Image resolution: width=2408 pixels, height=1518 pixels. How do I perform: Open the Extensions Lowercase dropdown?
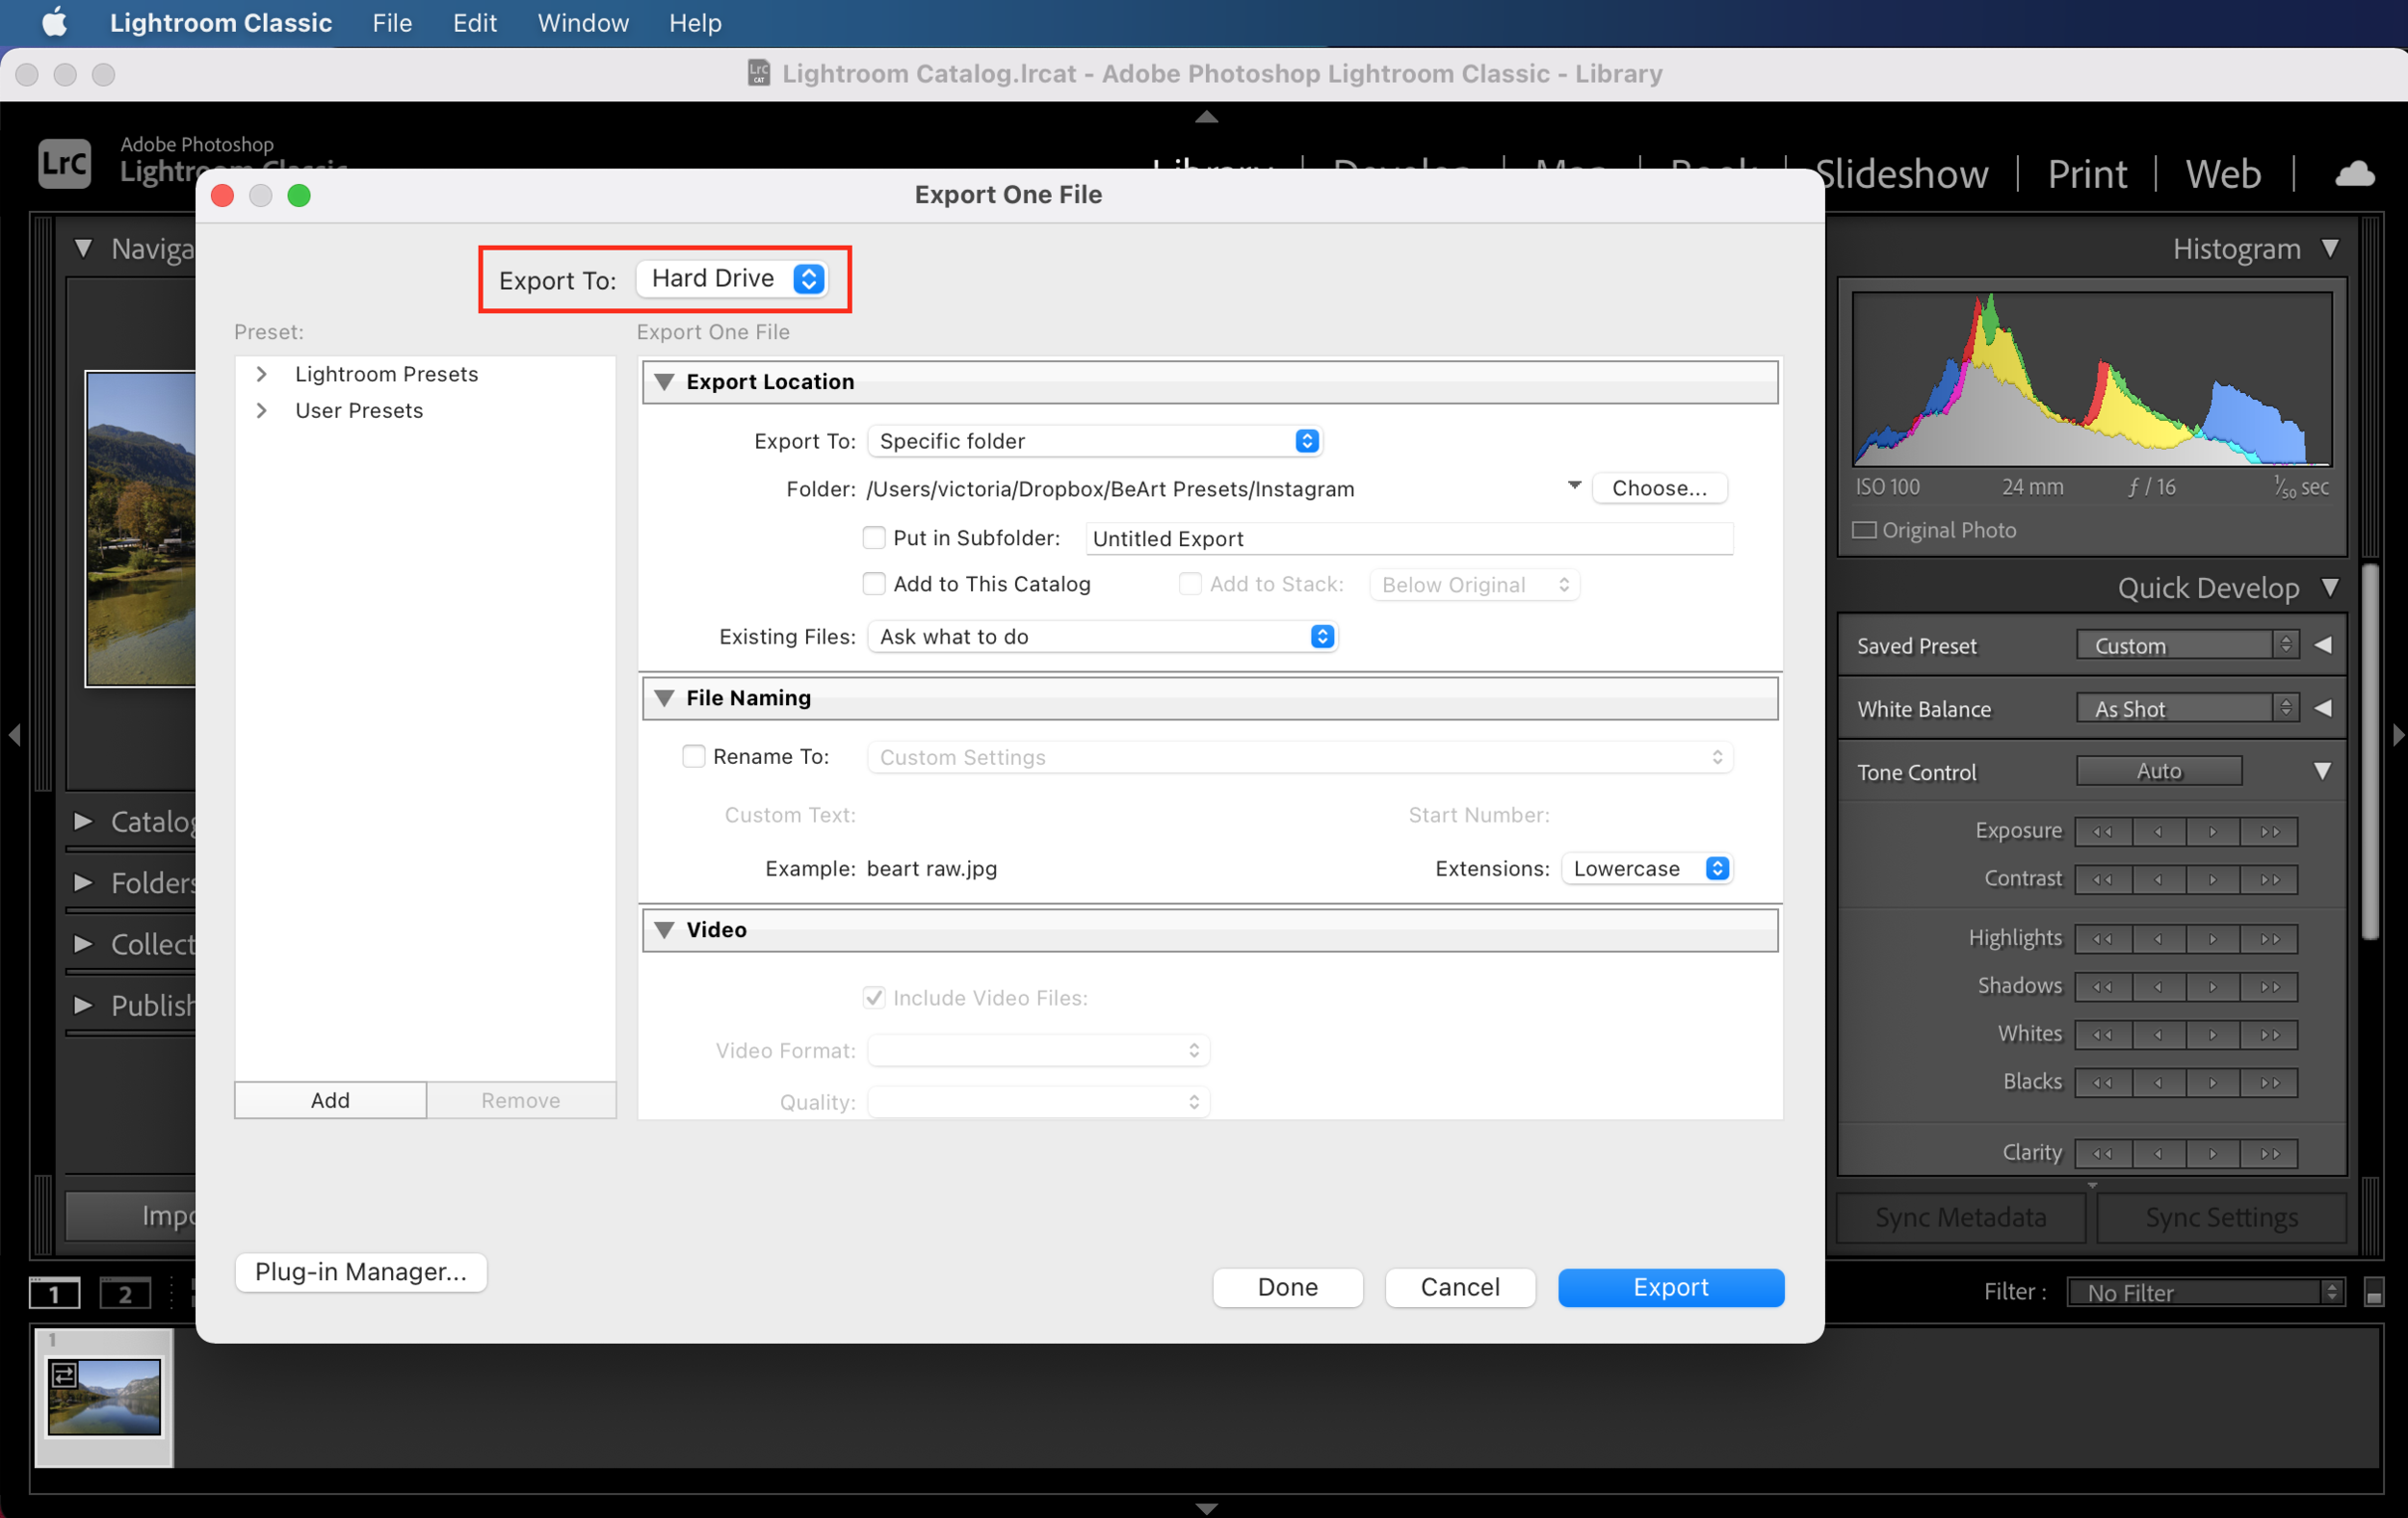tap(1646, 868)
